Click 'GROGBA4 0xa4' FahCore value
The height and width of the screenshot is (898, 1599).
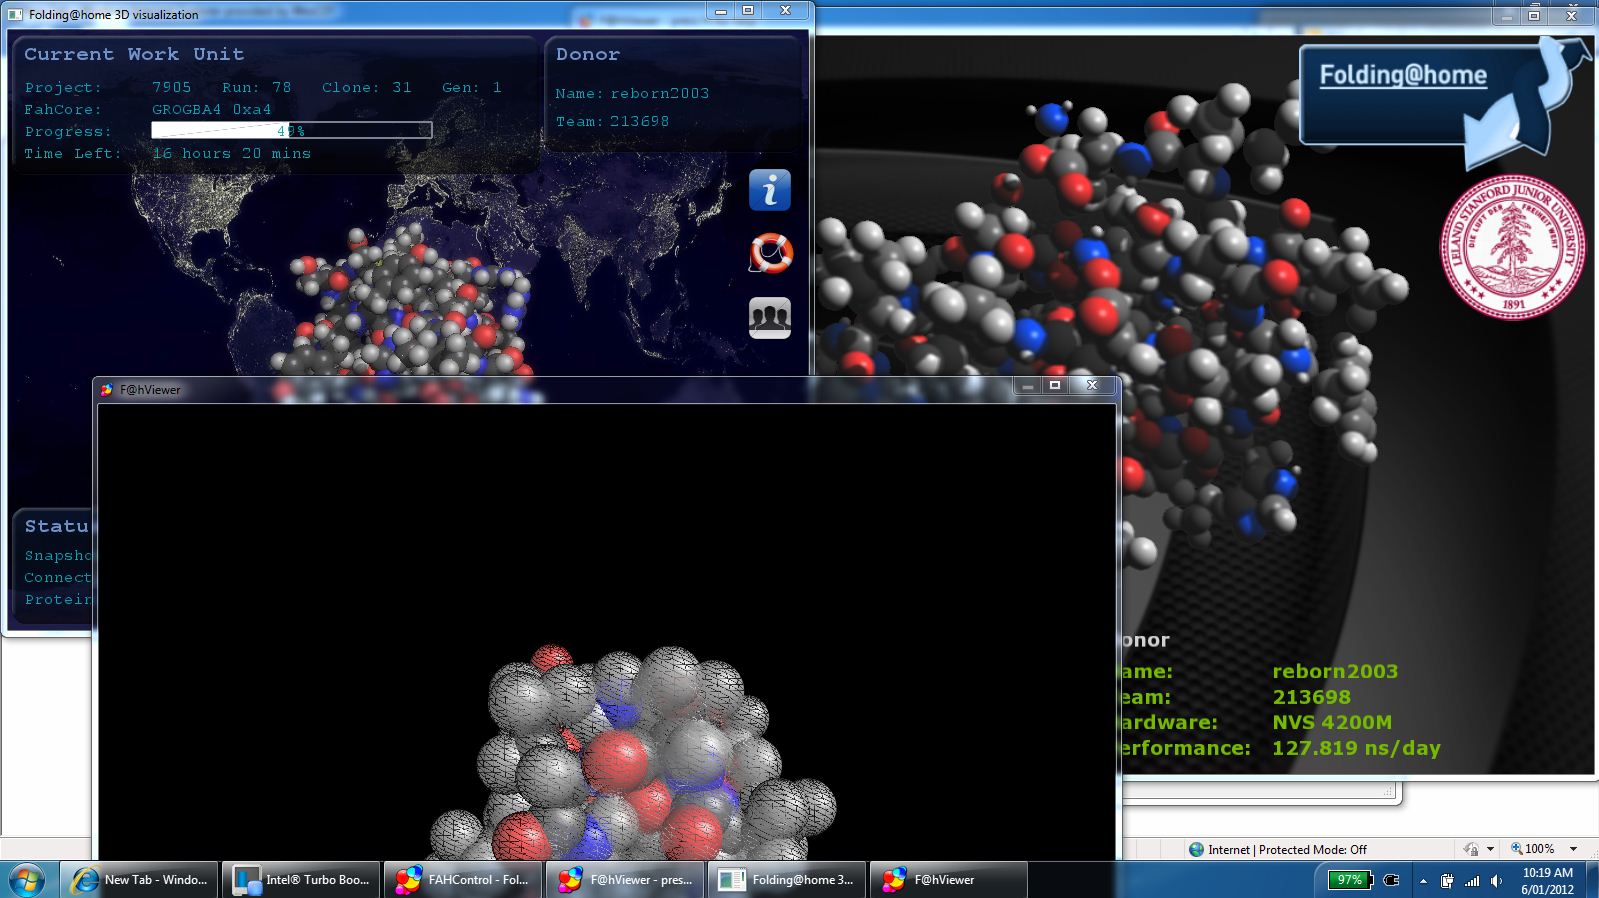[211, 109]
